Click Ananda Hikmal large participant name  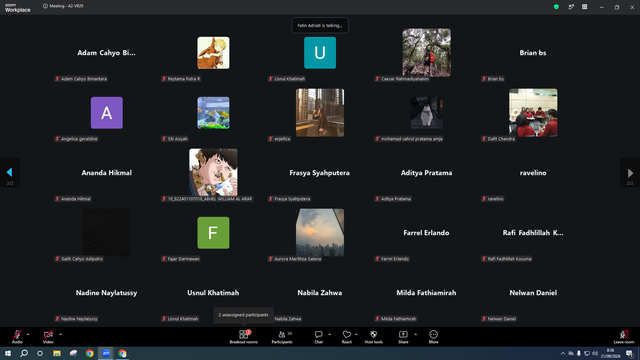pyautogui.click(x=107, y=173)
